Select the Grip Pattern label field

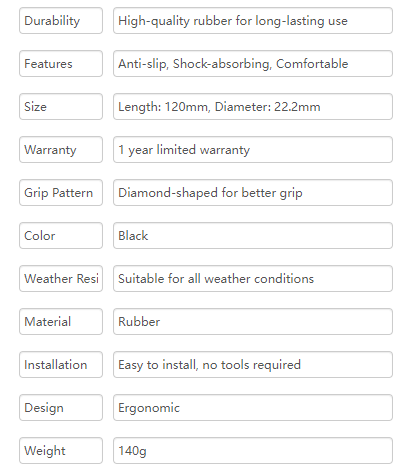[61, 193]
